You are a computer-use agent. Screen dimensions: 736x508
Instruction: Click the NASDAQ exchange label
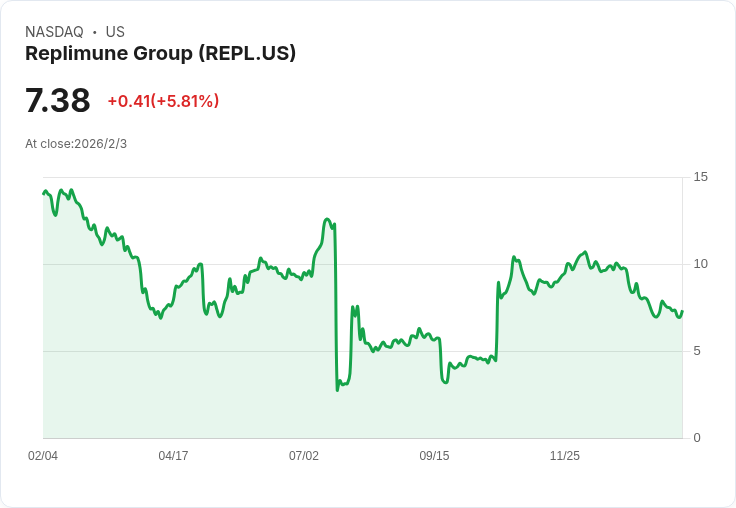(54, 32)
